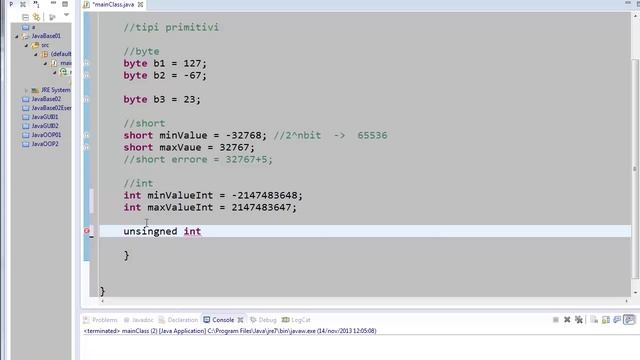Click editor scrollbar down arrow
Image resolution: width=640 pixels, height=360 pixels.
[x=635, y=292]
